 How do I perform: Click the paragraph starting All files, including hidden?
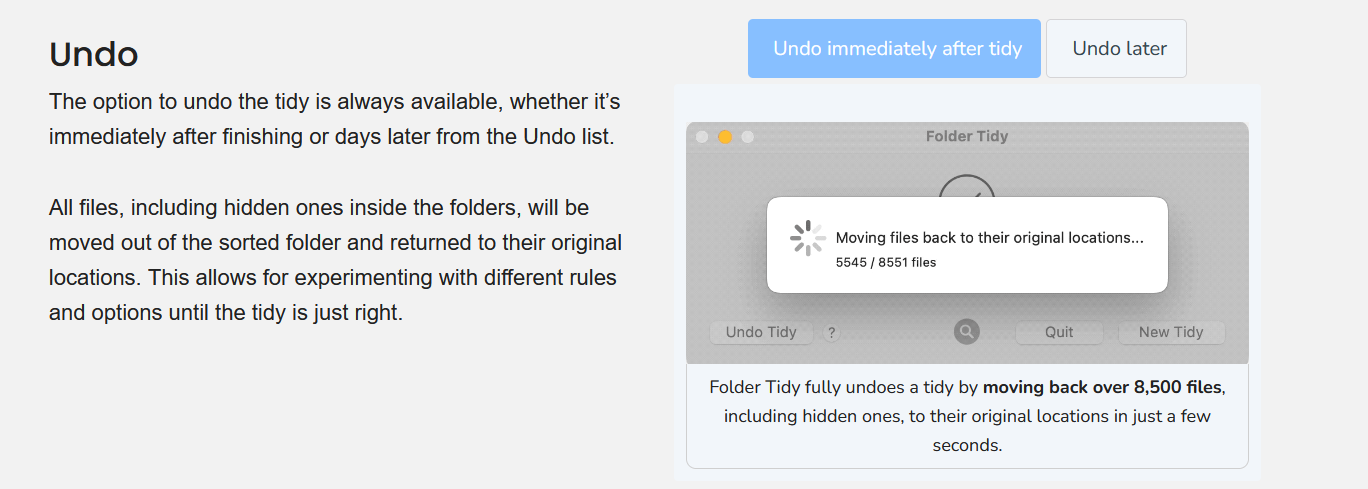[335, 260]
